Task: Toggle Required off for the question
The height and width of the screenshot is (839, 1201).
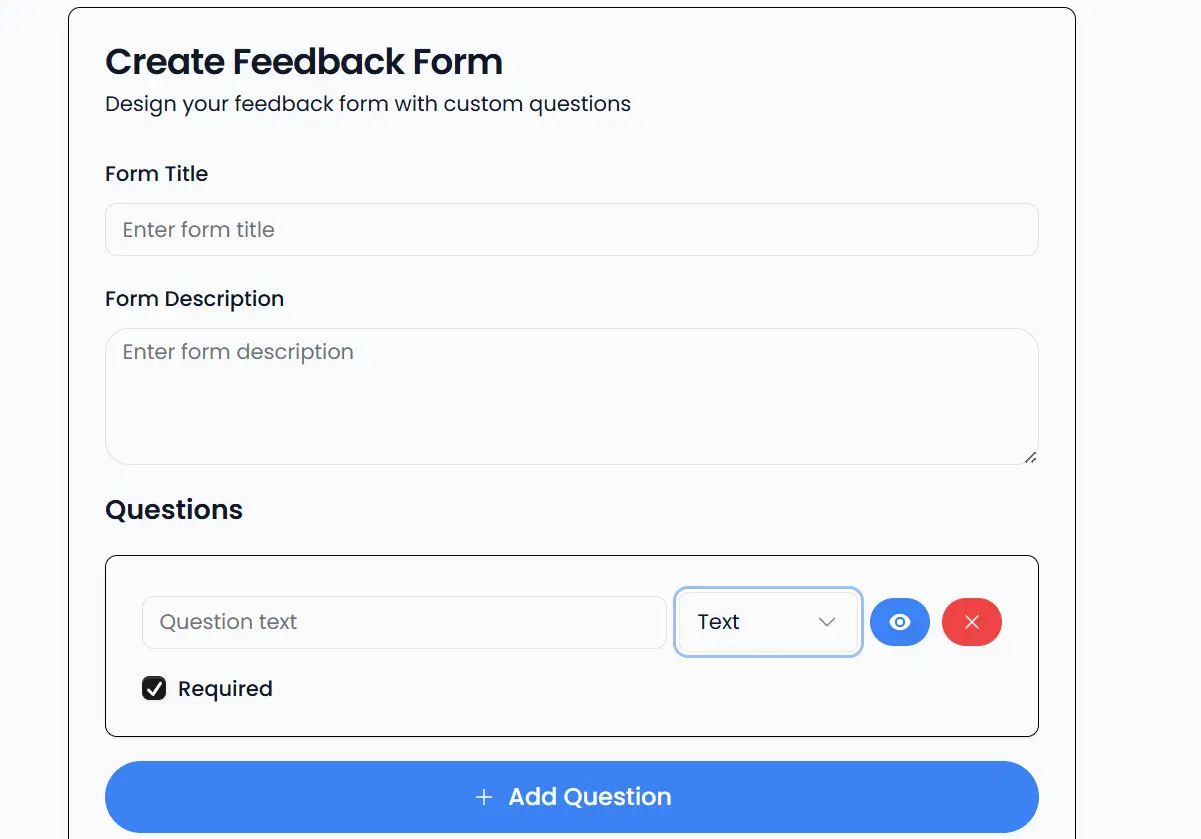Action: click(x=154, y=688)
